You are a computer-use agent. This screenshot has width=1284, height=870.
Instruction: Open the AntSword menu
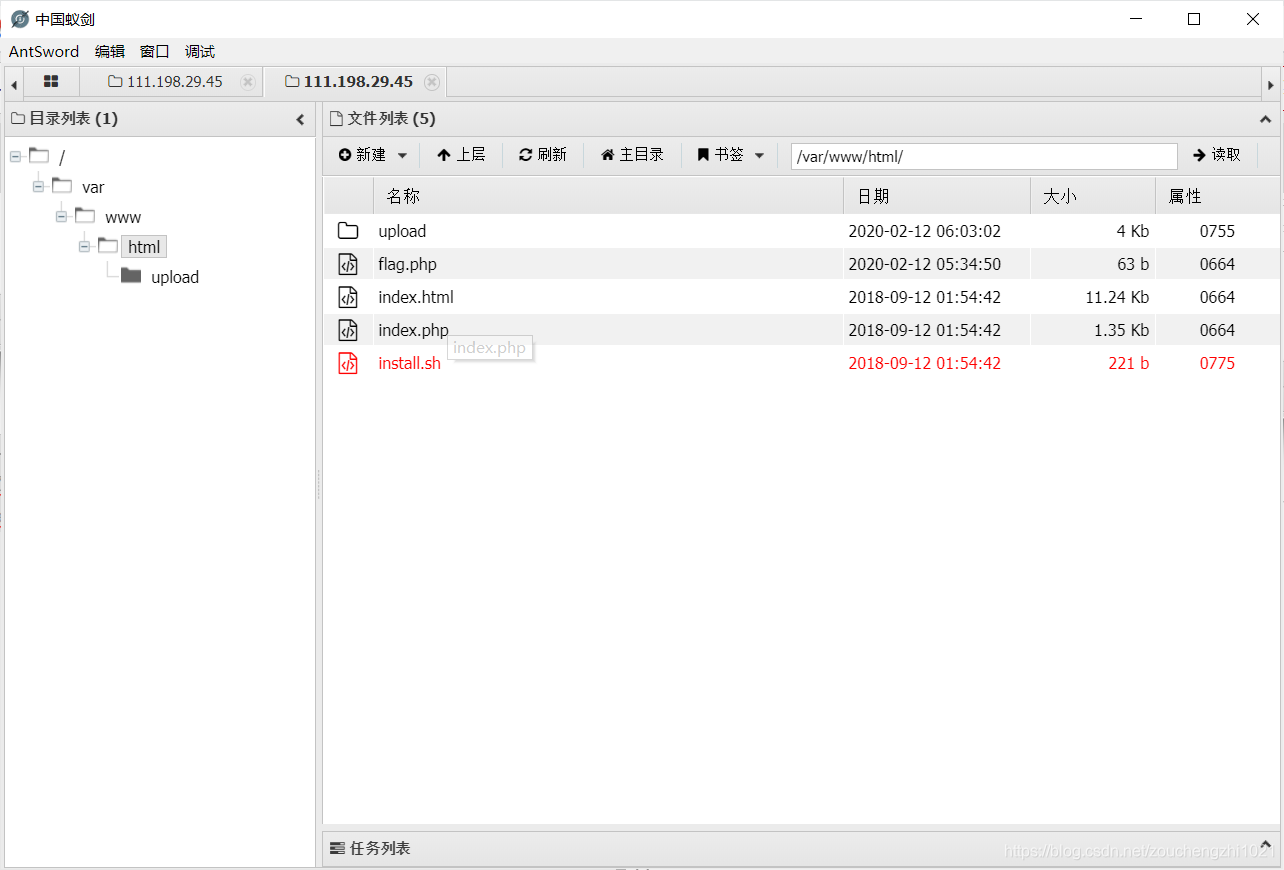pyautogui.click(x=44, y=52)
